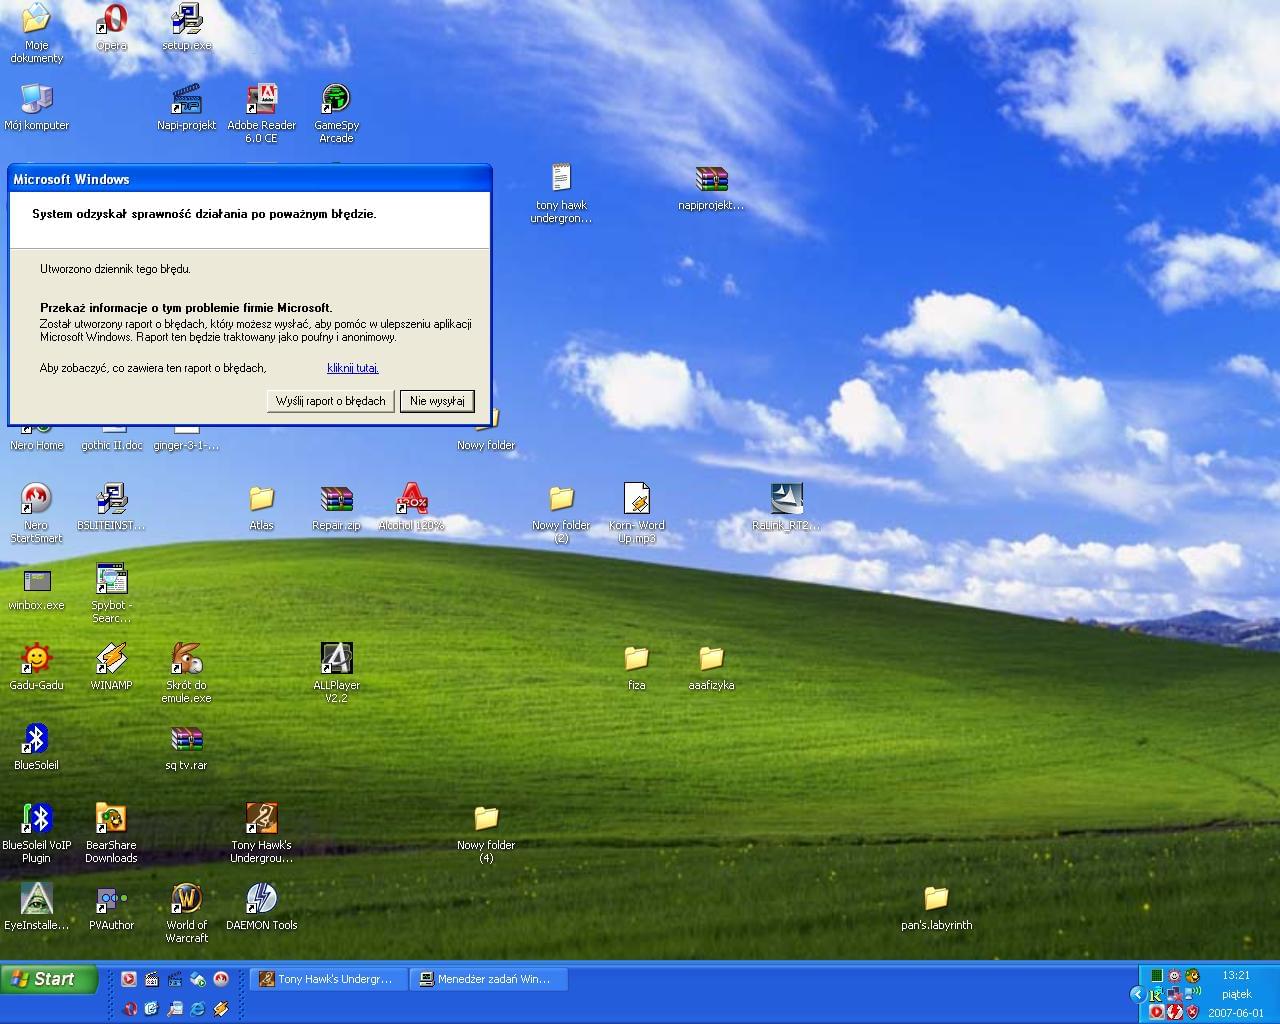Select the Ralink_RT2 desktop icon
Screen dimensions: 1280x1024
click(x=786, y=507)
